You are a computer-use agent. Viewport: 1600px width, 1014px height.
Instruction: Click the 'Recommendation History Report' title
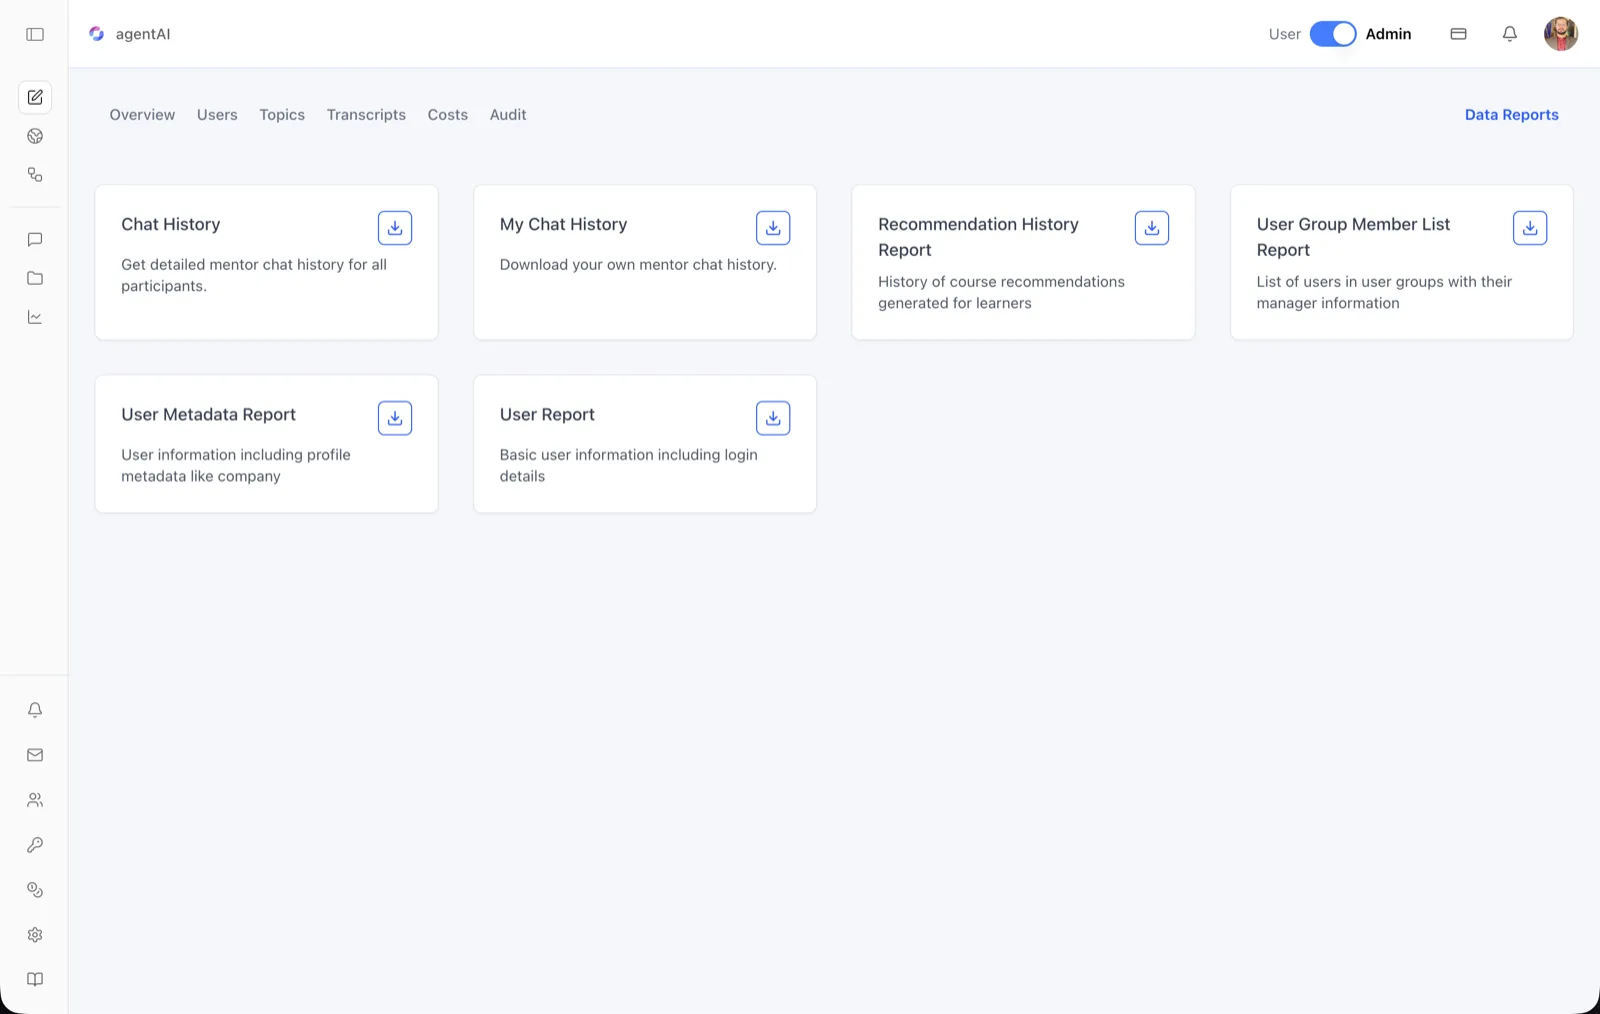tap(978, 237)
